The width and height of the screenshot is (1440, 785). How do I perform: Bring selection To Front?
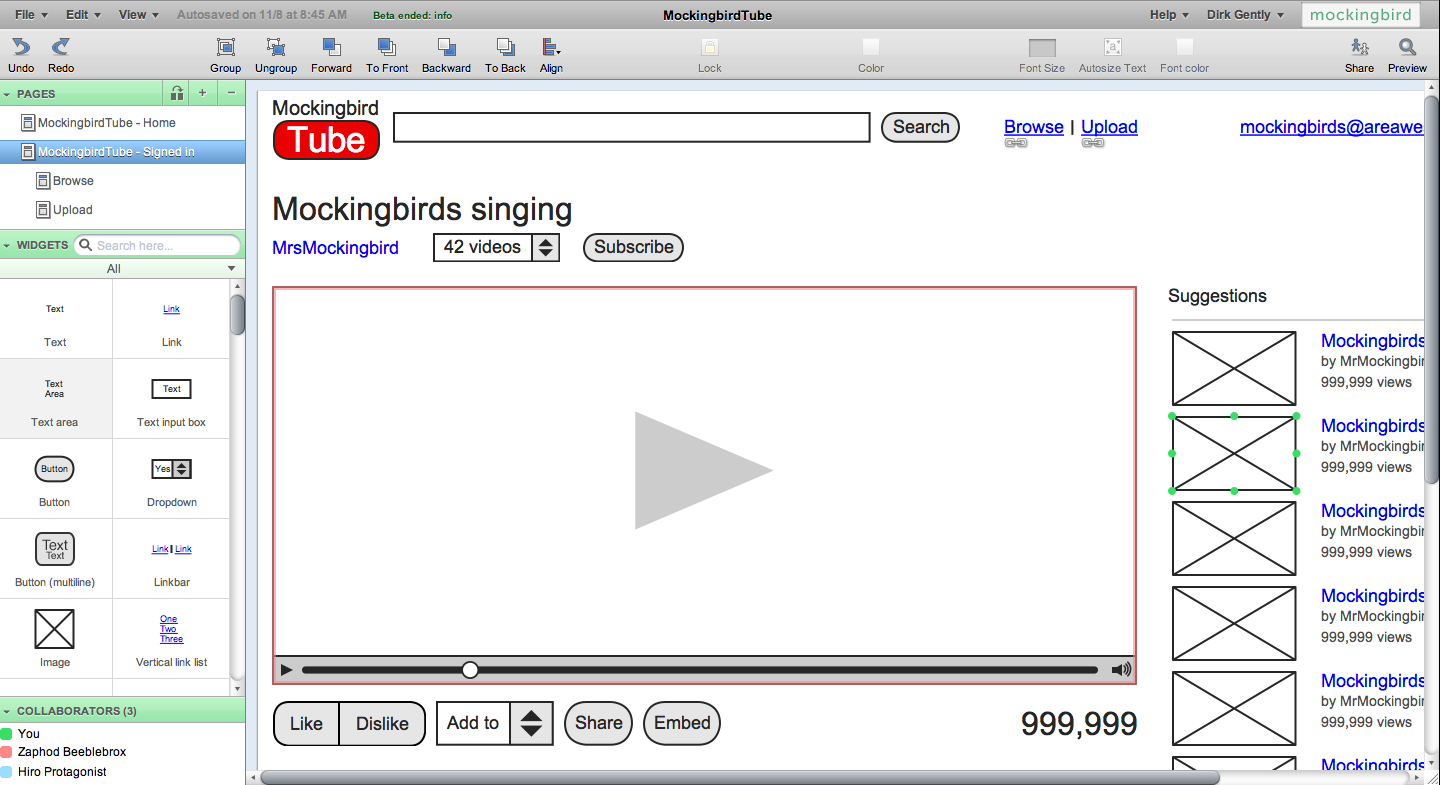tap(387, 47)
